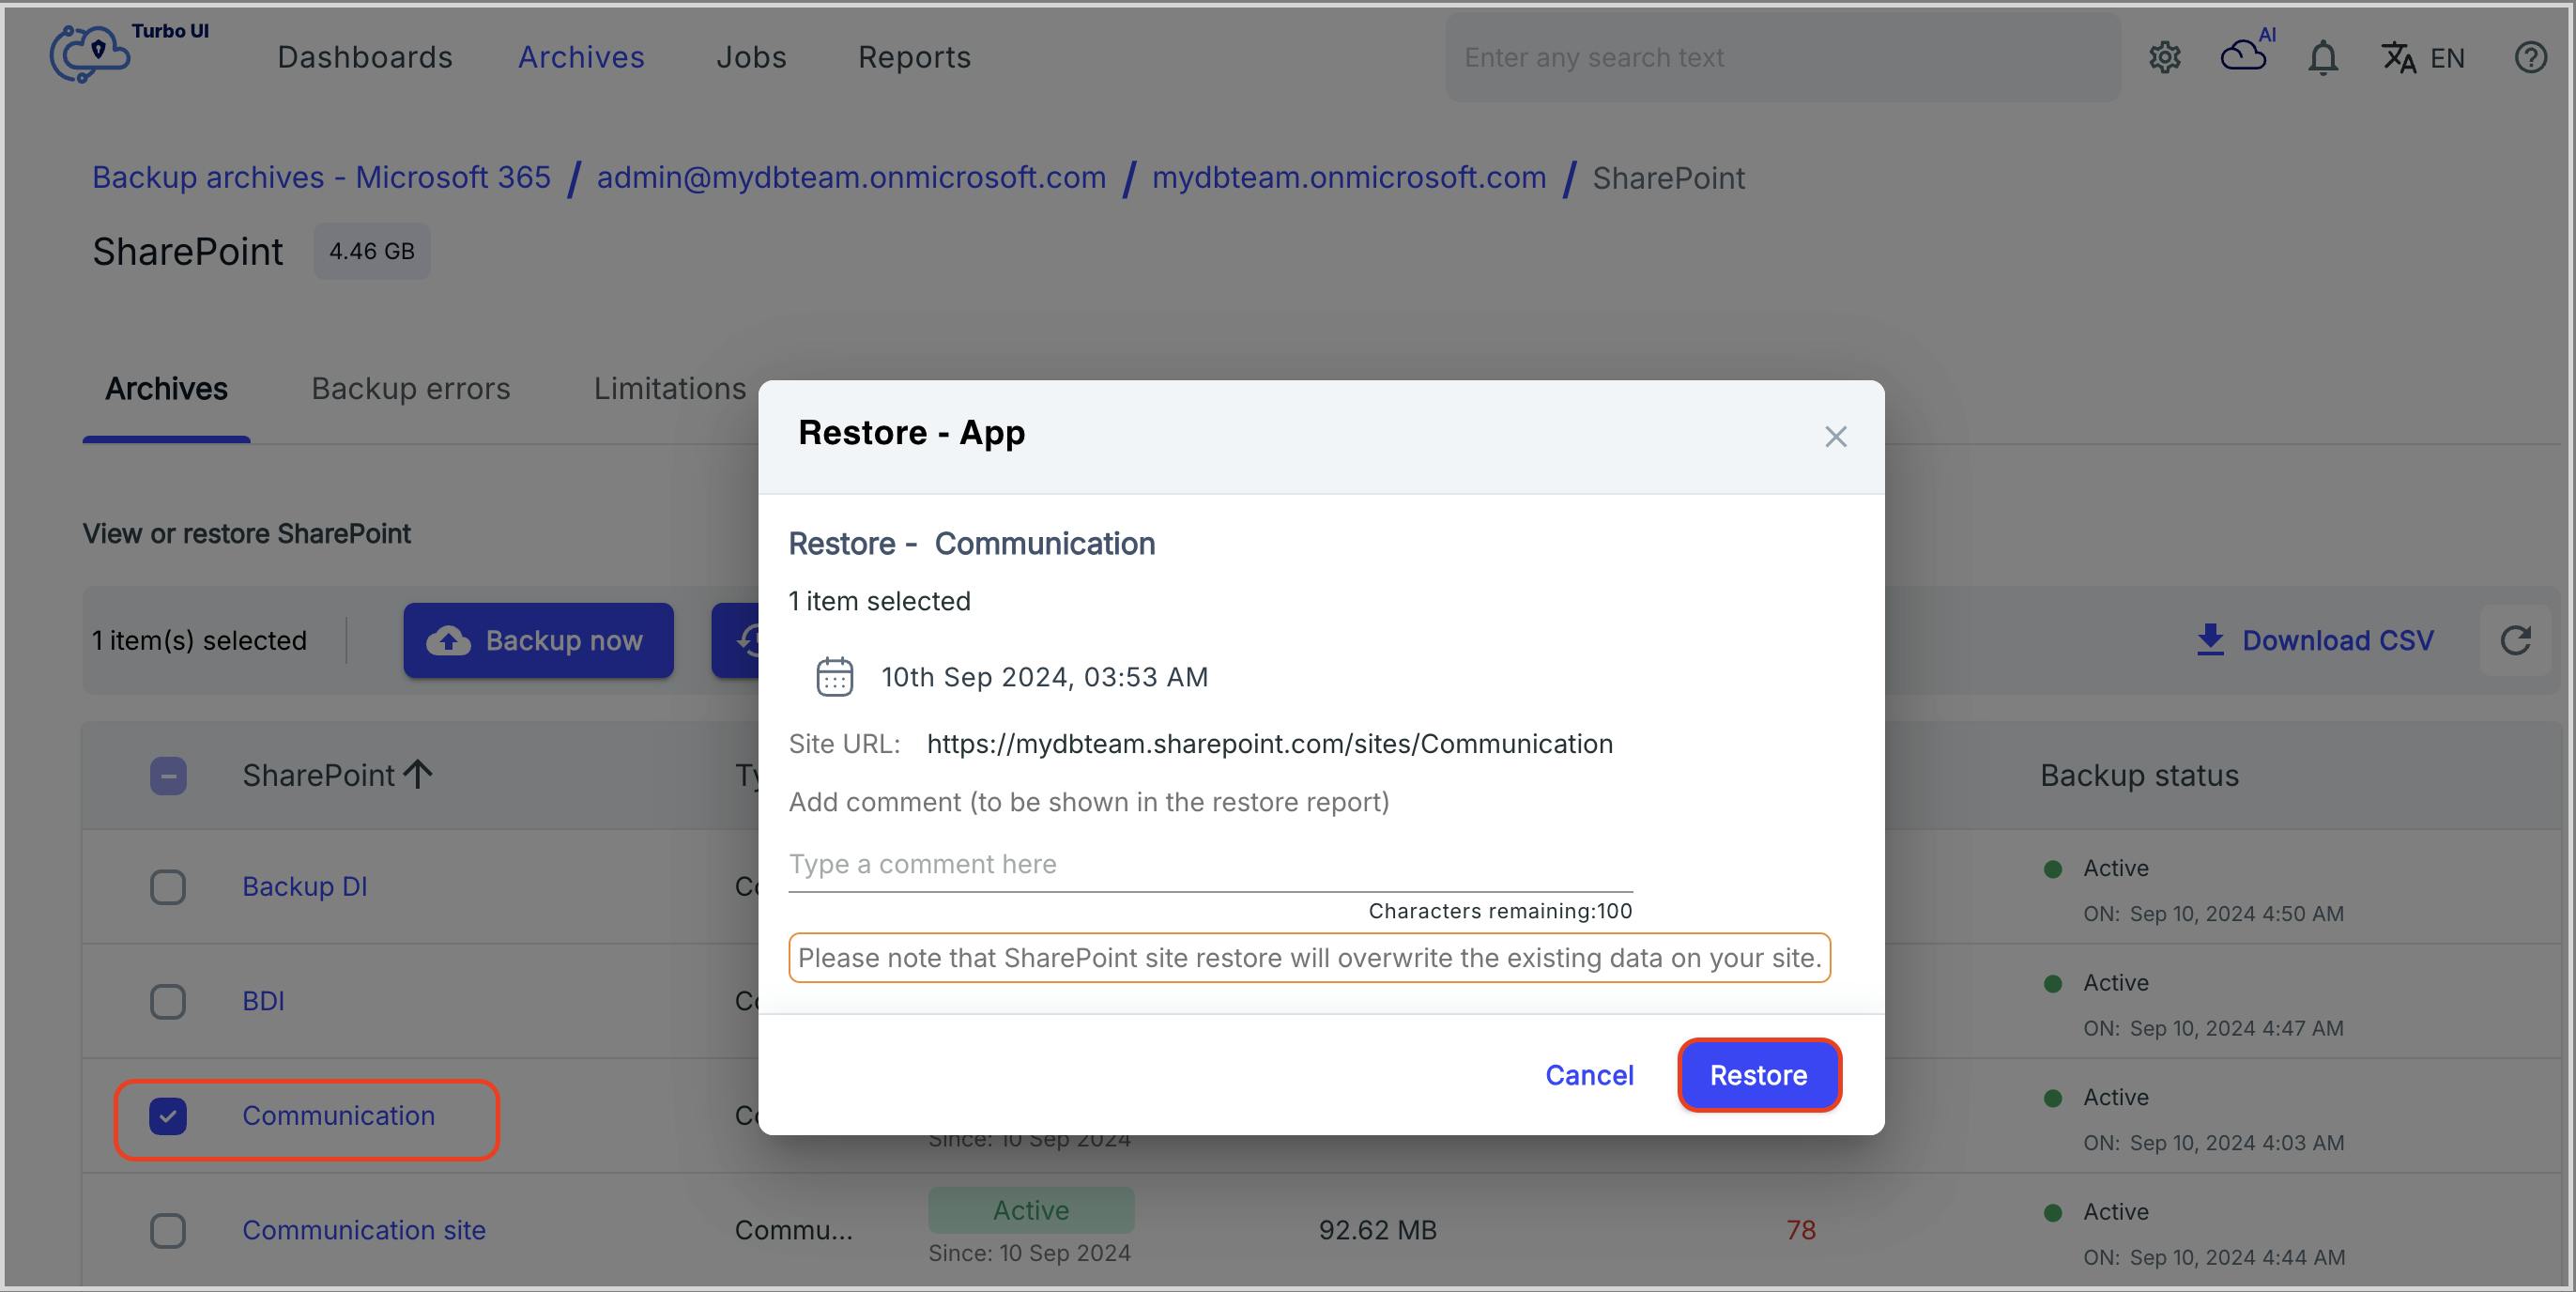Toggle the header select-all checkbox
The image size is (2576, 1292).
click(x=168, y=776)
